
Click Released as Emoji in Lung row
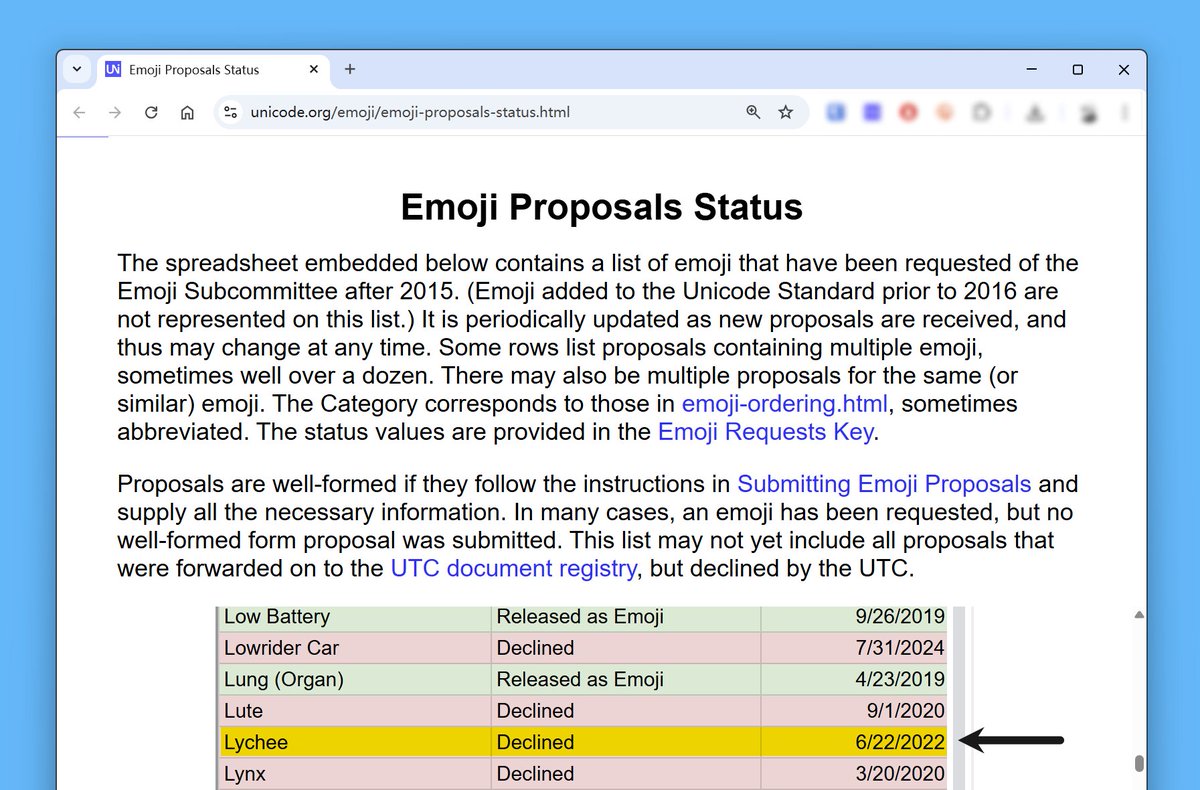tap(626, 679)
